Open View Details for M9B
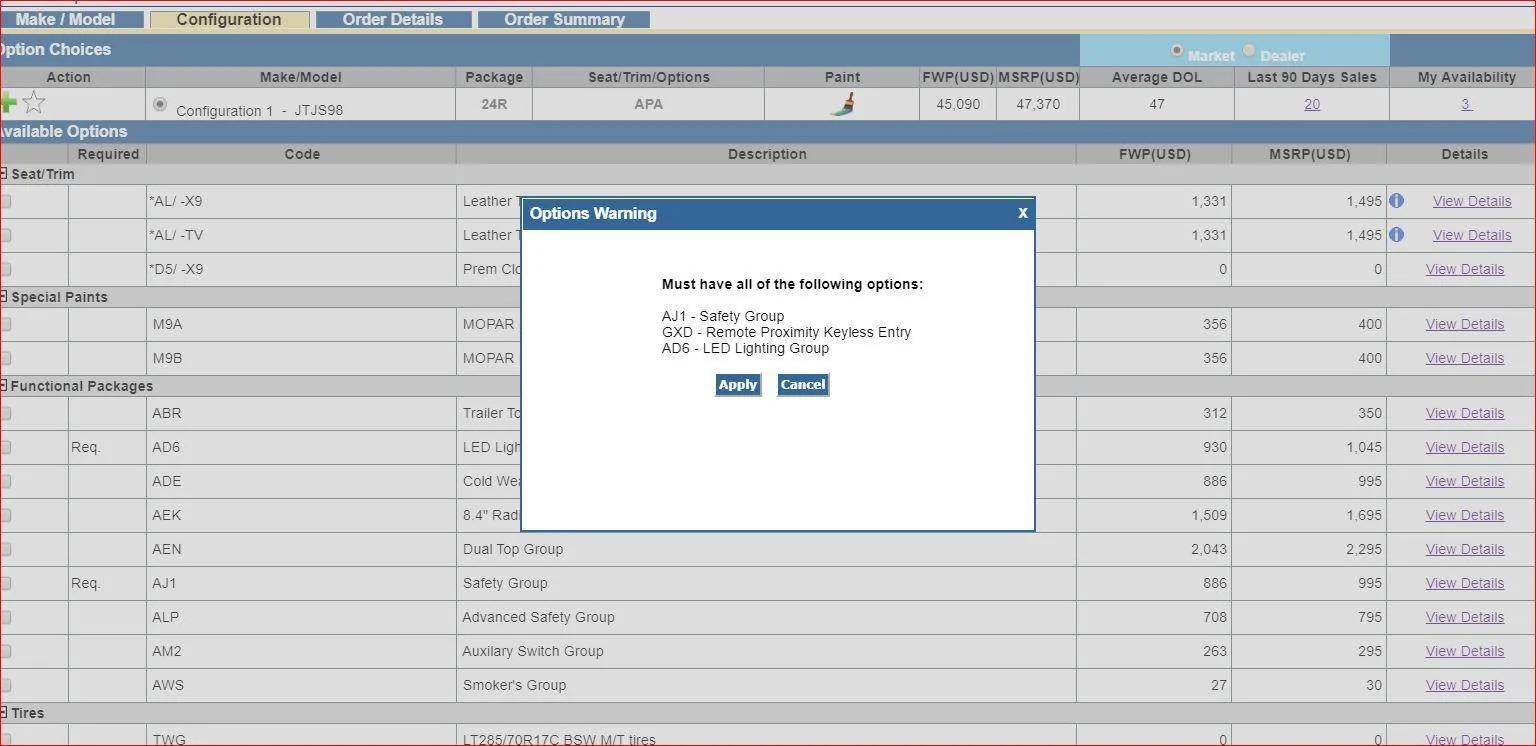This screenshot has width=1536, height=746. coord(1465,358)
